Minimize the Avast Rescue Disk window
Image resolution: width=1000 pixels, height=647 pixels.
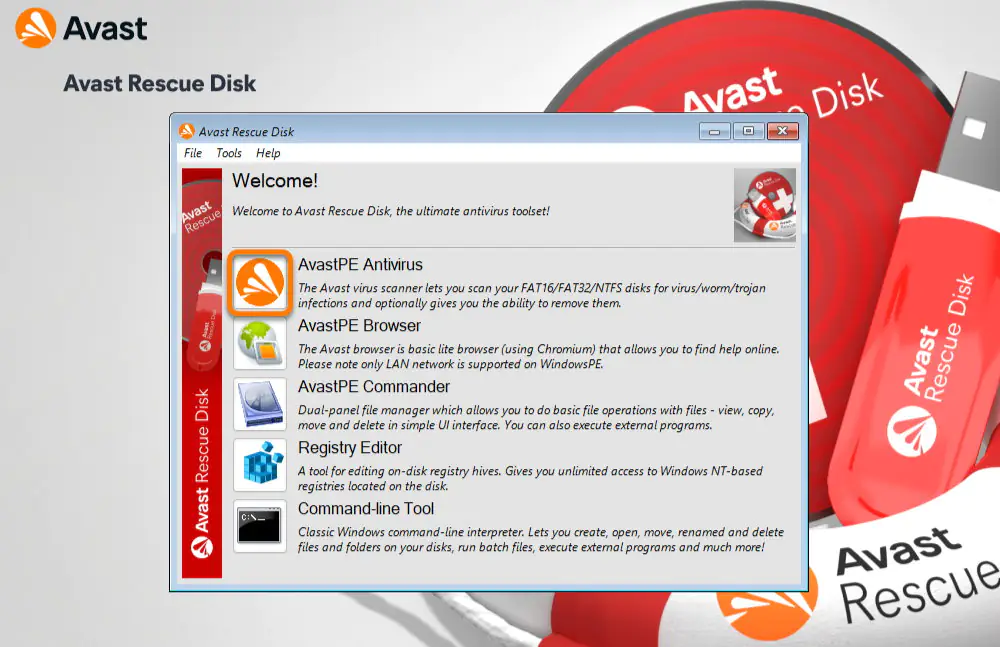714,131
